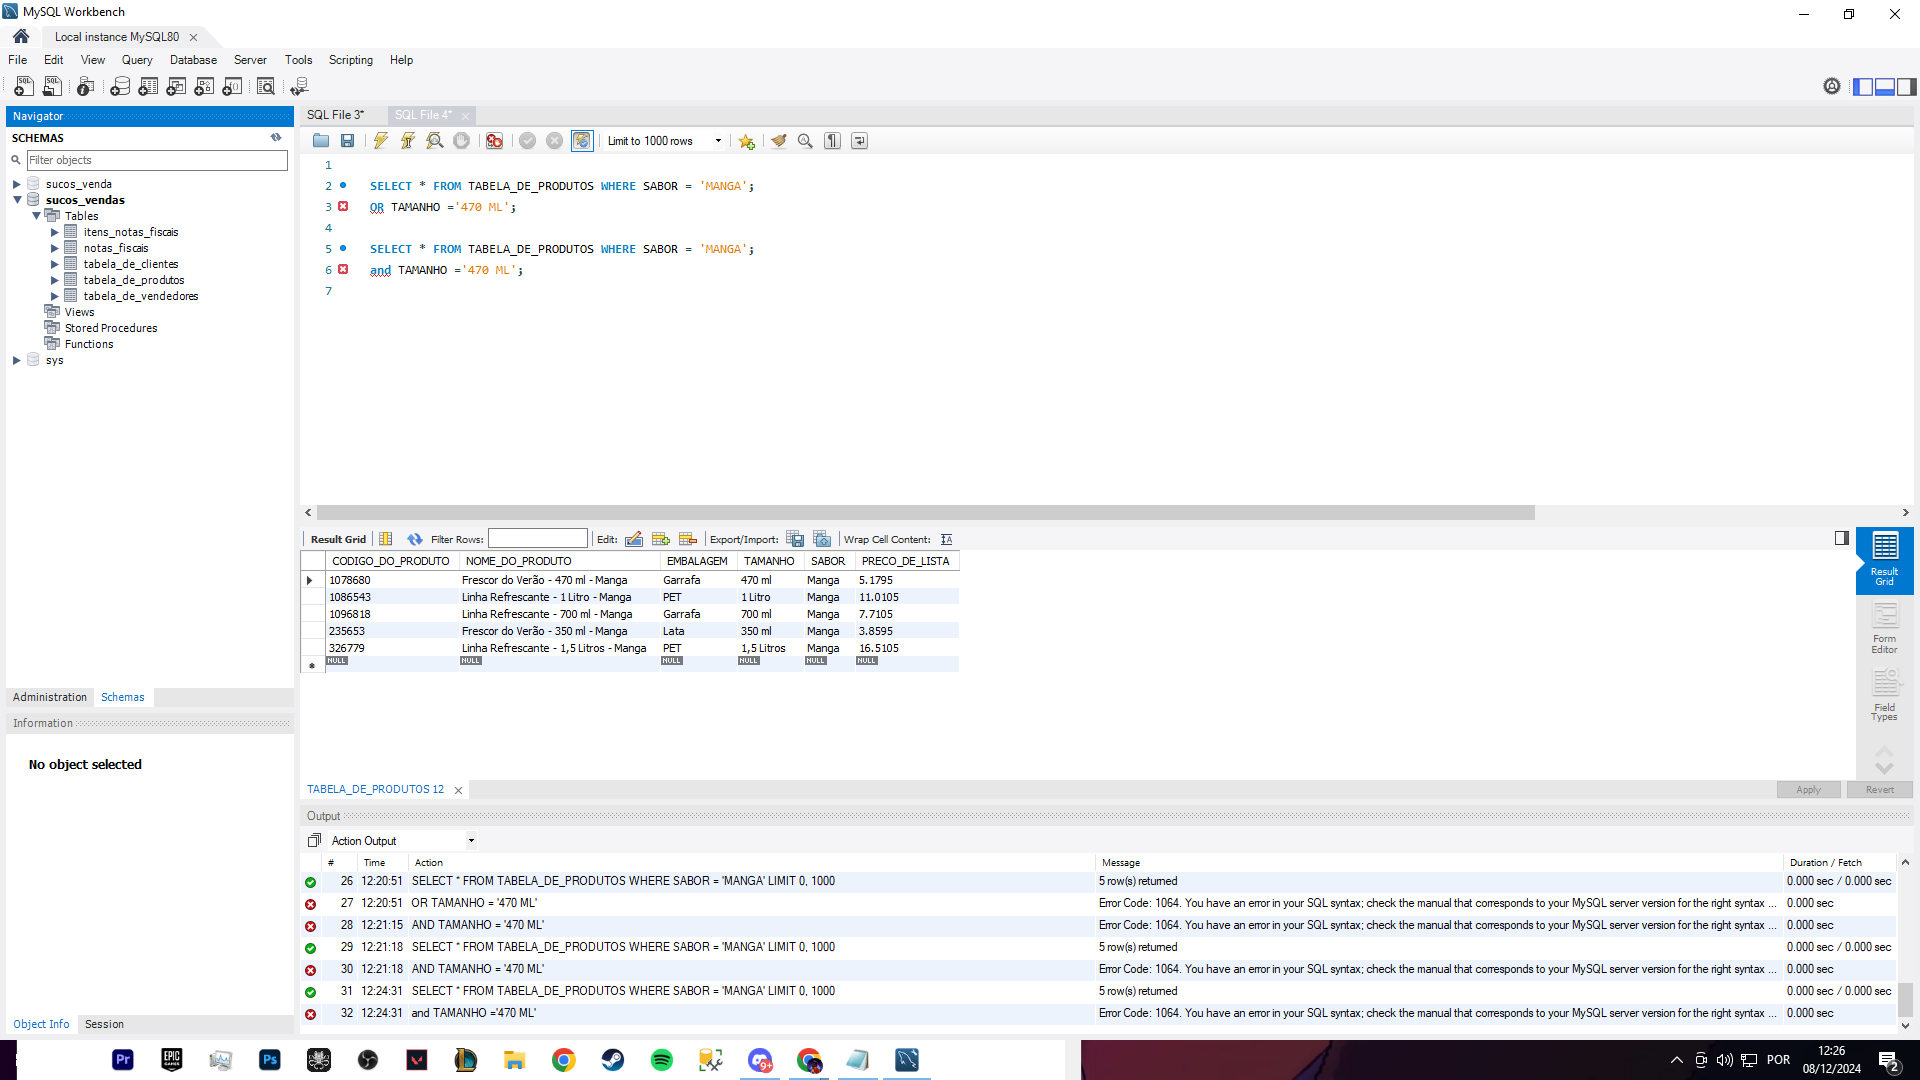This screenshot has width=1920, height=1080.
Task: Close TABELA_DE_PRODUTOS 12 result tab
Action: click(458, 790)
